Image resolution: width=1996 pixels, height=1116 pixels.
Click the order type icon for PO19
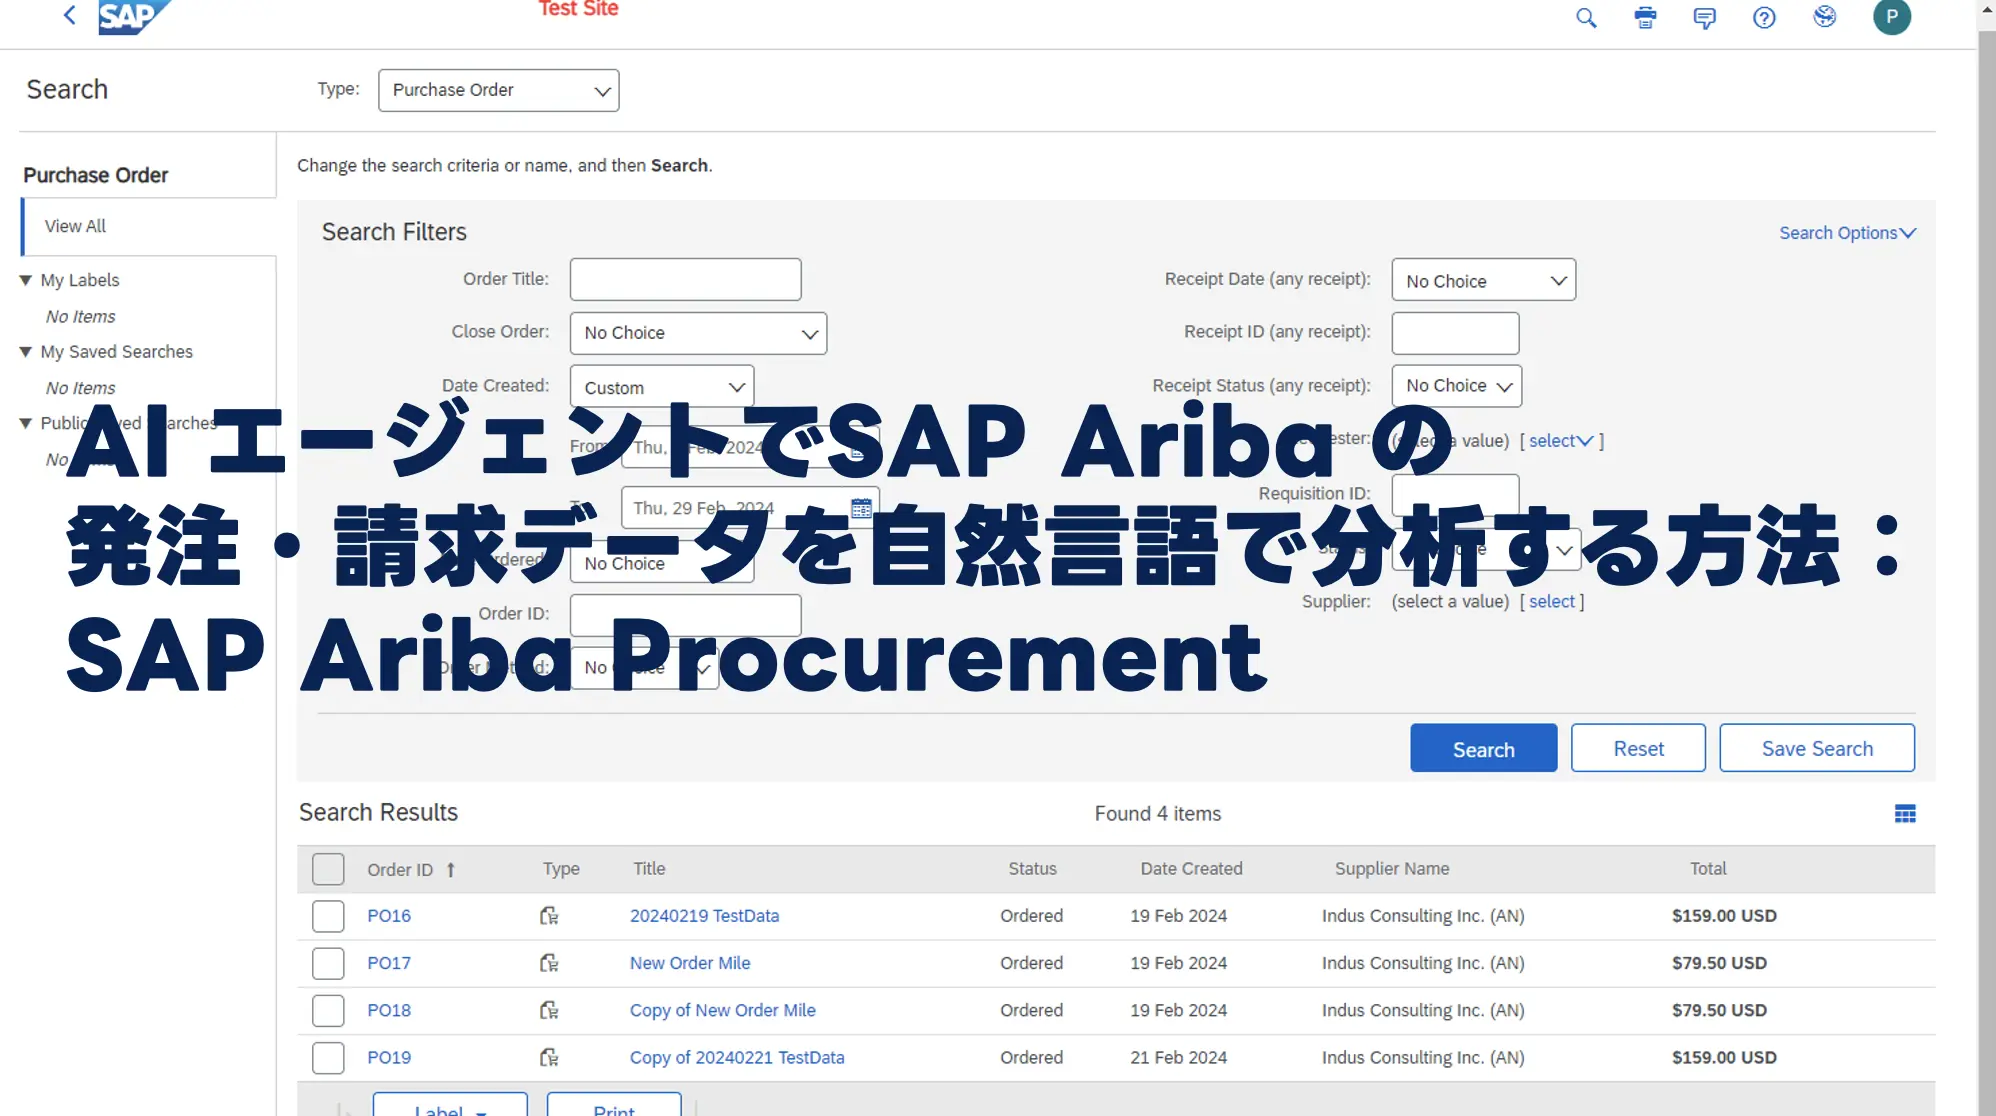click(x=549, y=1057)
